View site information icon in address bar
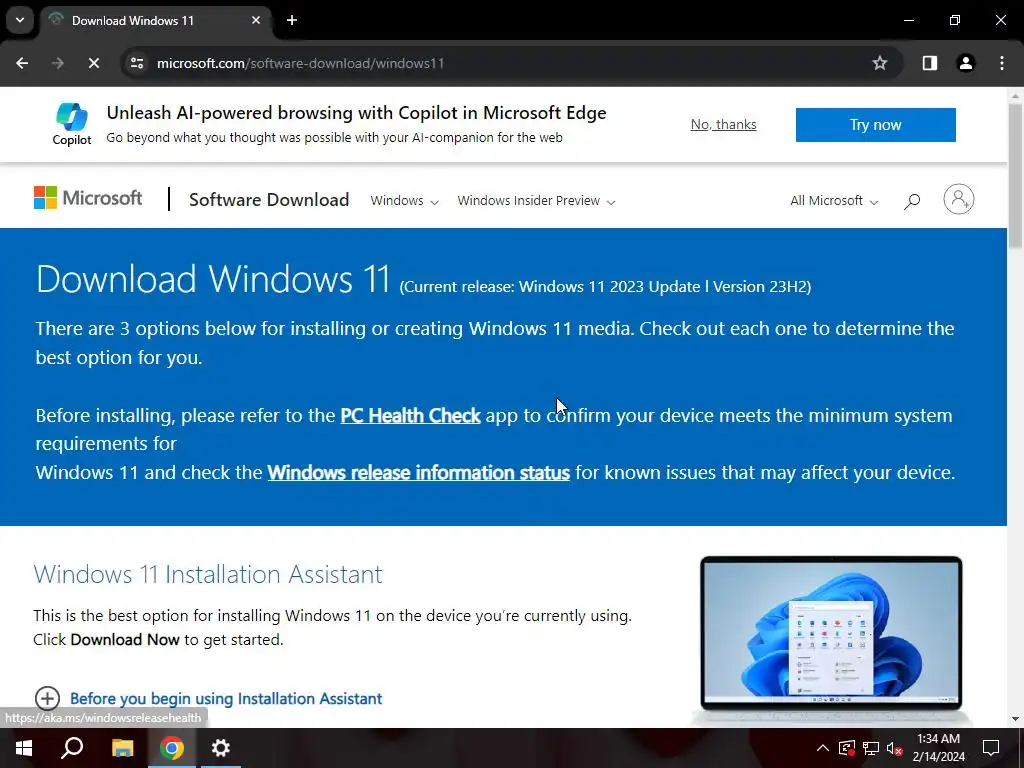This screenshot has height=768, width=1024. tap(137, 63)
